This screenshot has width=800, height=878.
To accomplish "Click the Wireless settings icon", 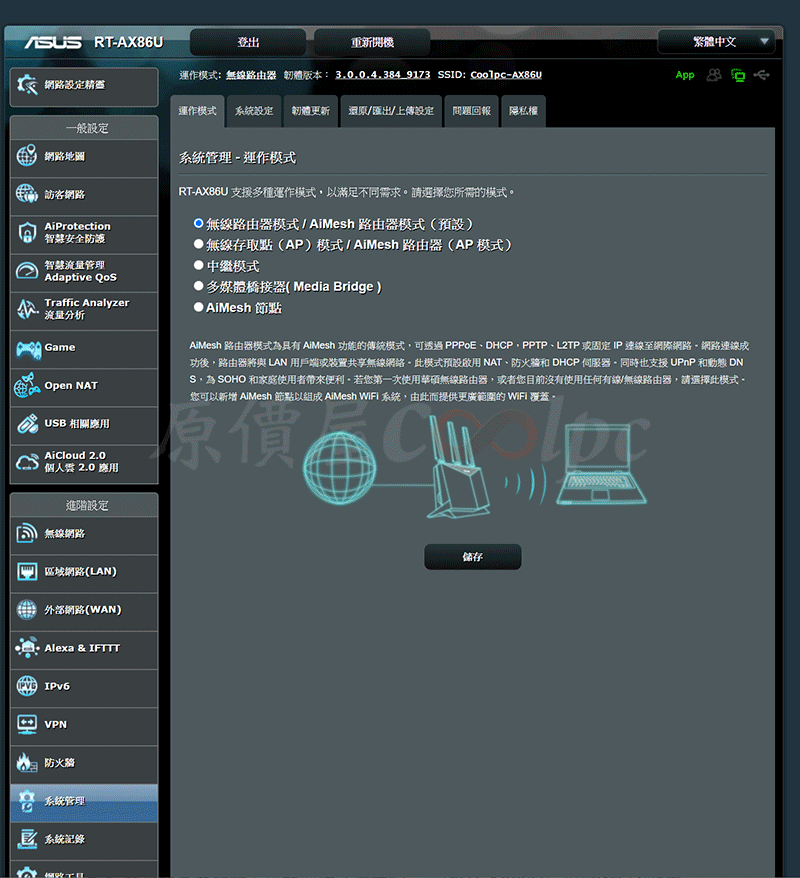I will point(27,534).
